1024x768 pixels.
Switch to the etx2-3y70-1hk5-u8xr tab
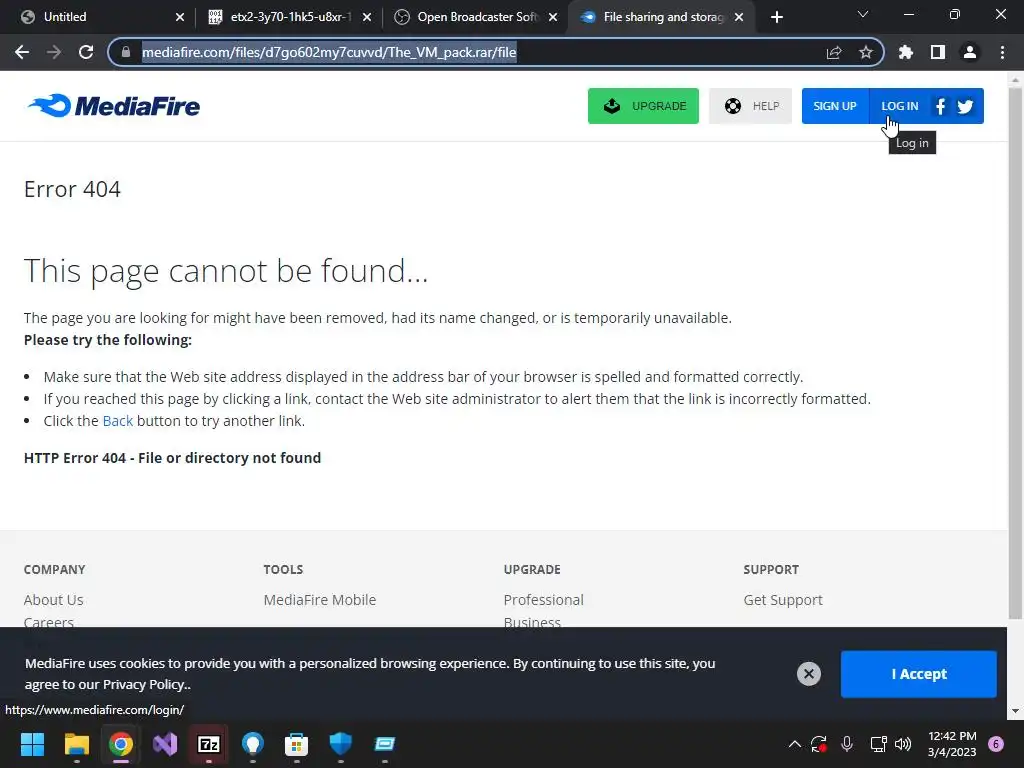(x=291, y=17)
